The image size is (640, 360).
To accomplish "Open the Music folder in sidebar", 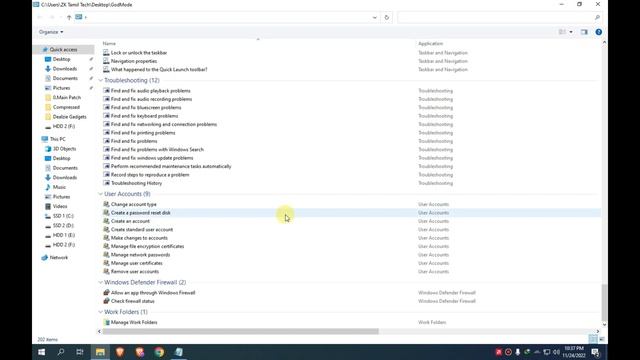I will click(x=59, y=187).
